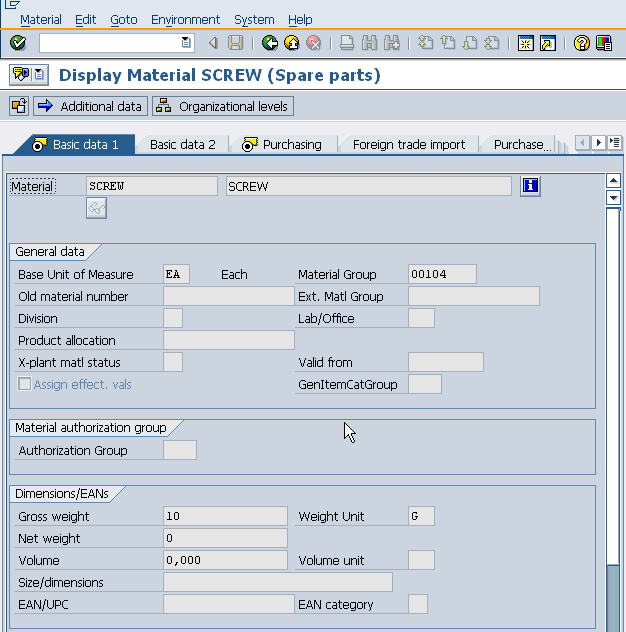Switch to the Purchasing tab
The height and width of the screenshot is (632, 626).
[x=291, y=144]
